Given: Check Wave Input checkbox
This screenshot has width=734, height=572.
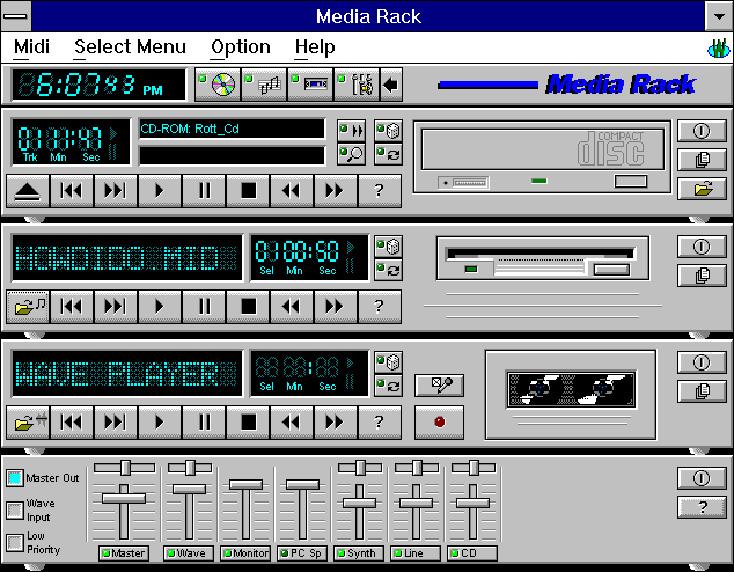Looking at the screenshot, I should click(x=15, y=510).
